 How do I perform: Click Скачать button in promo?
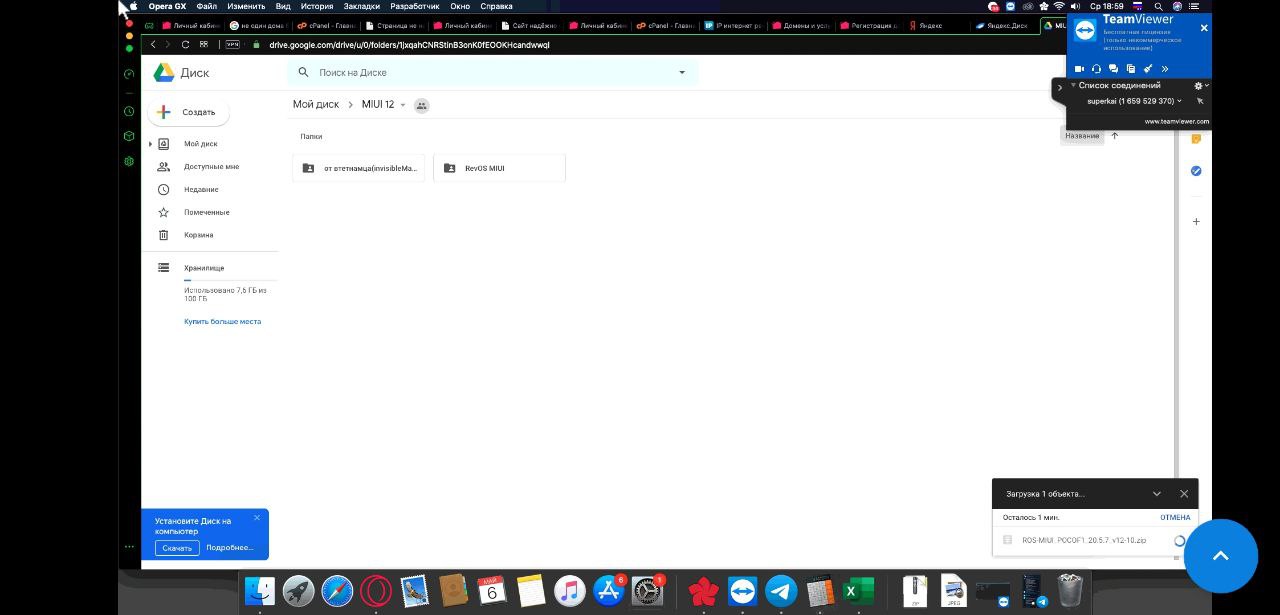tap(177, 548)
